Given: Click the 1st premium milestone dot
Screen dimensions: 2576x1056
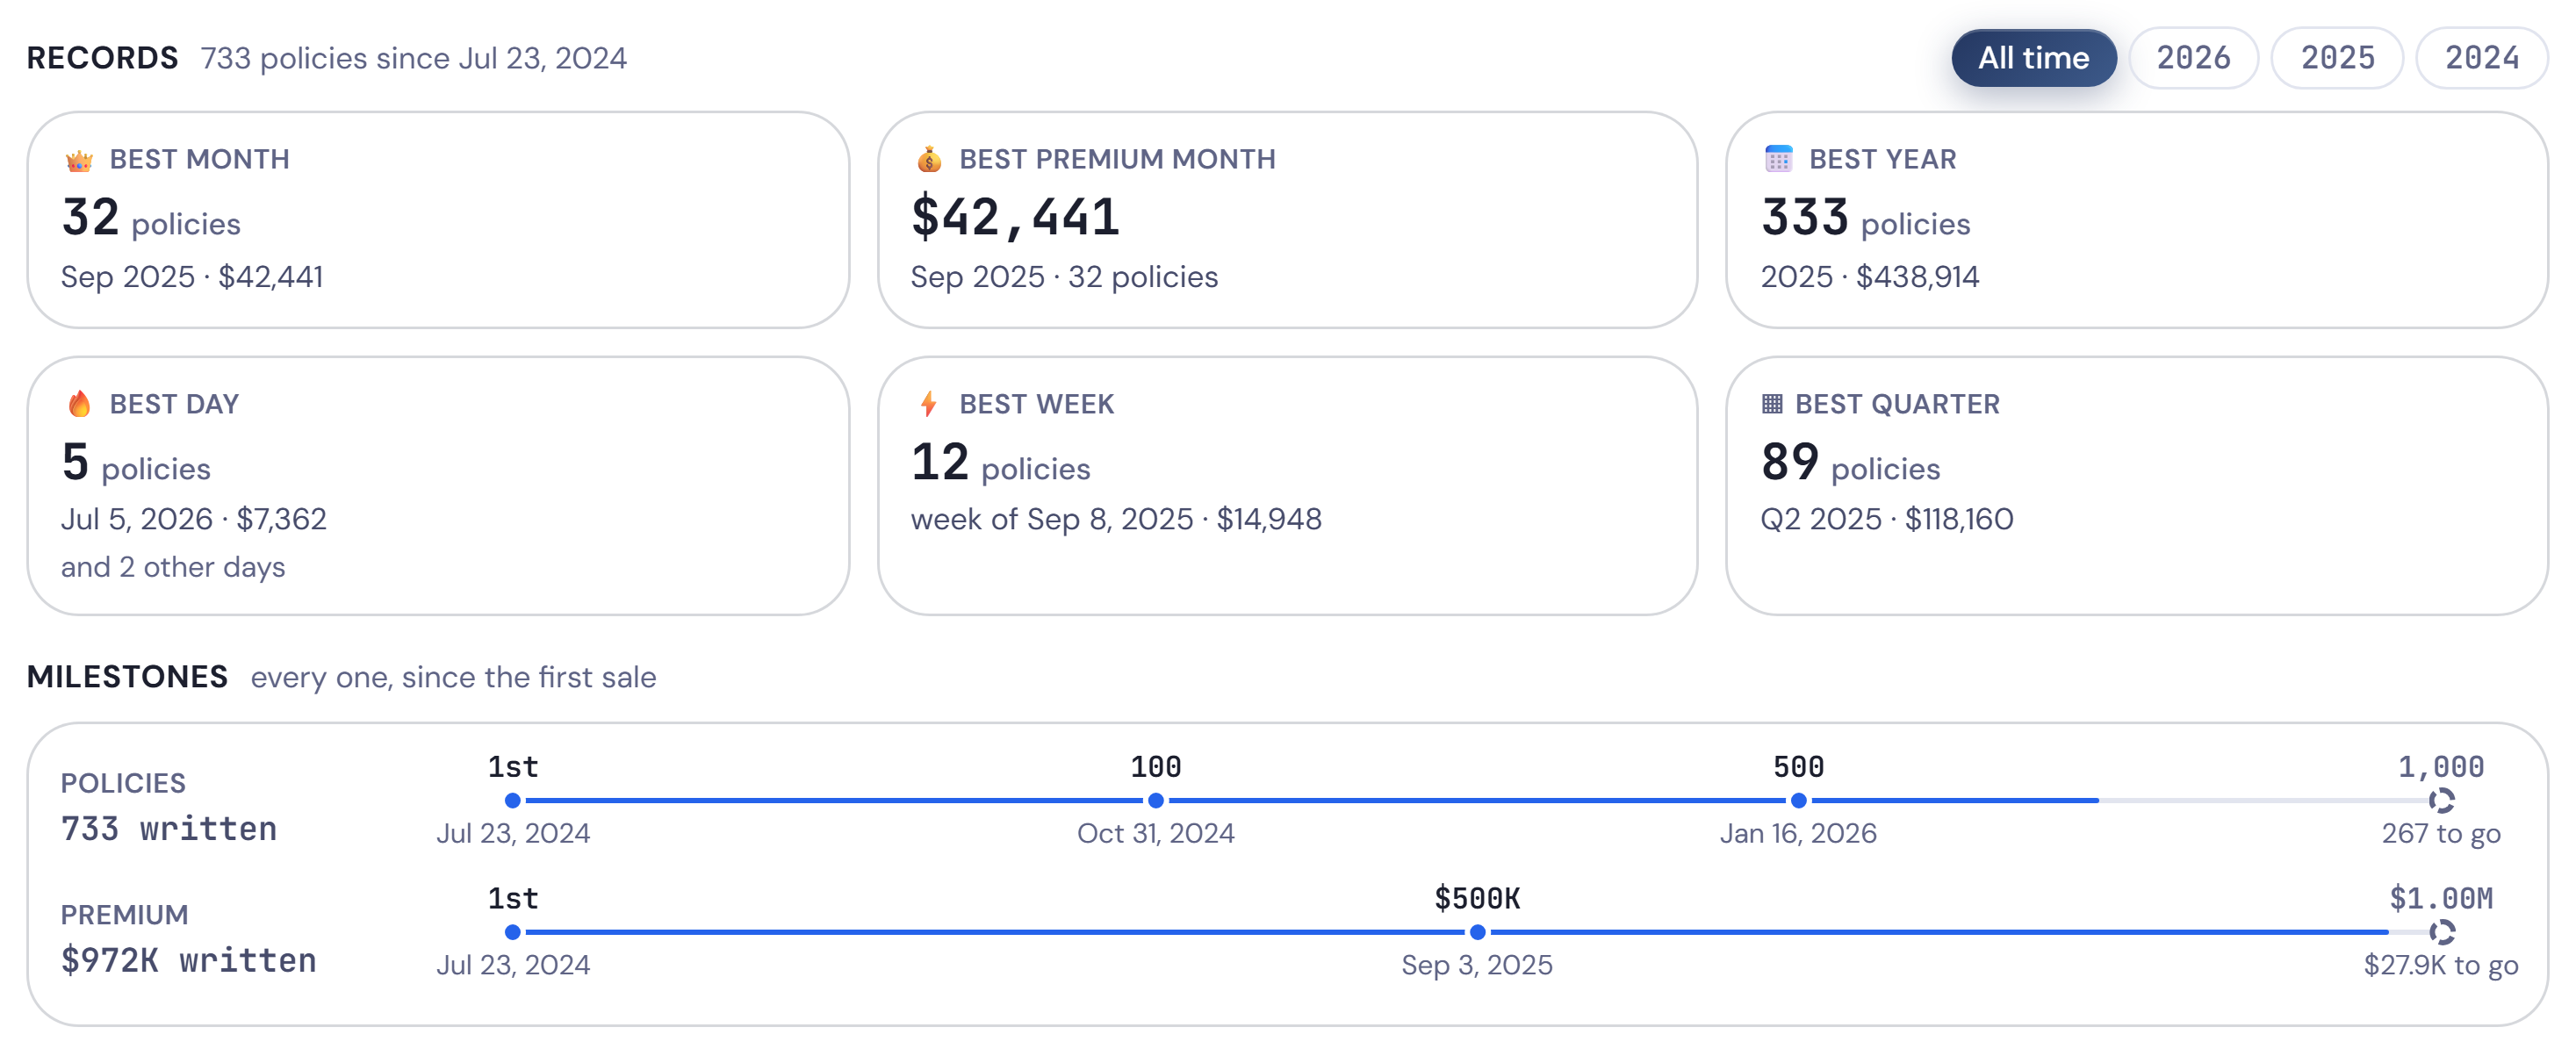Looking at the screenshot, I should pyautogui.click(x=513, y=933).
